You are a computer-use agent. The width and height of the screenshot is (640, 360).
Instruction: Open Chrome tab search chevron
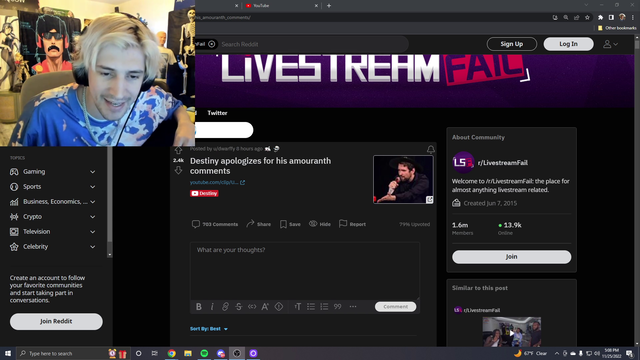tap(586, 5)
